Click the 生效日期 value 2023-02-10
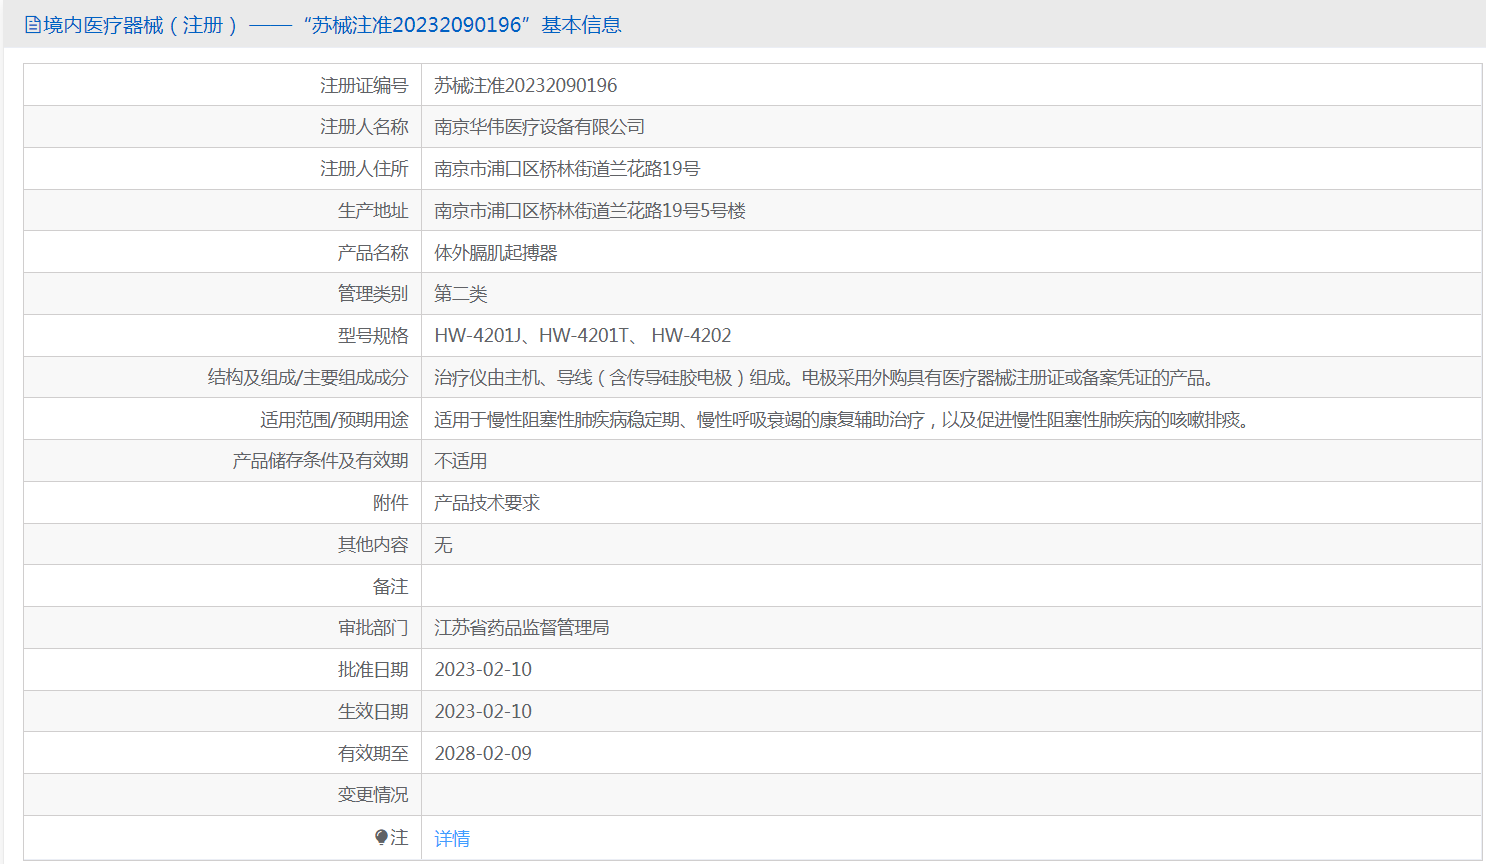The image size is (1486, 864). click(x=483, y=712)
